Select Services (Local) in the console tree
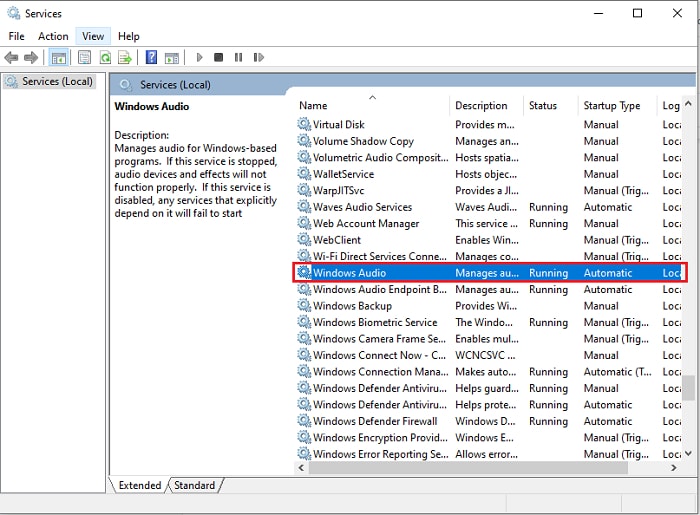 49,81
